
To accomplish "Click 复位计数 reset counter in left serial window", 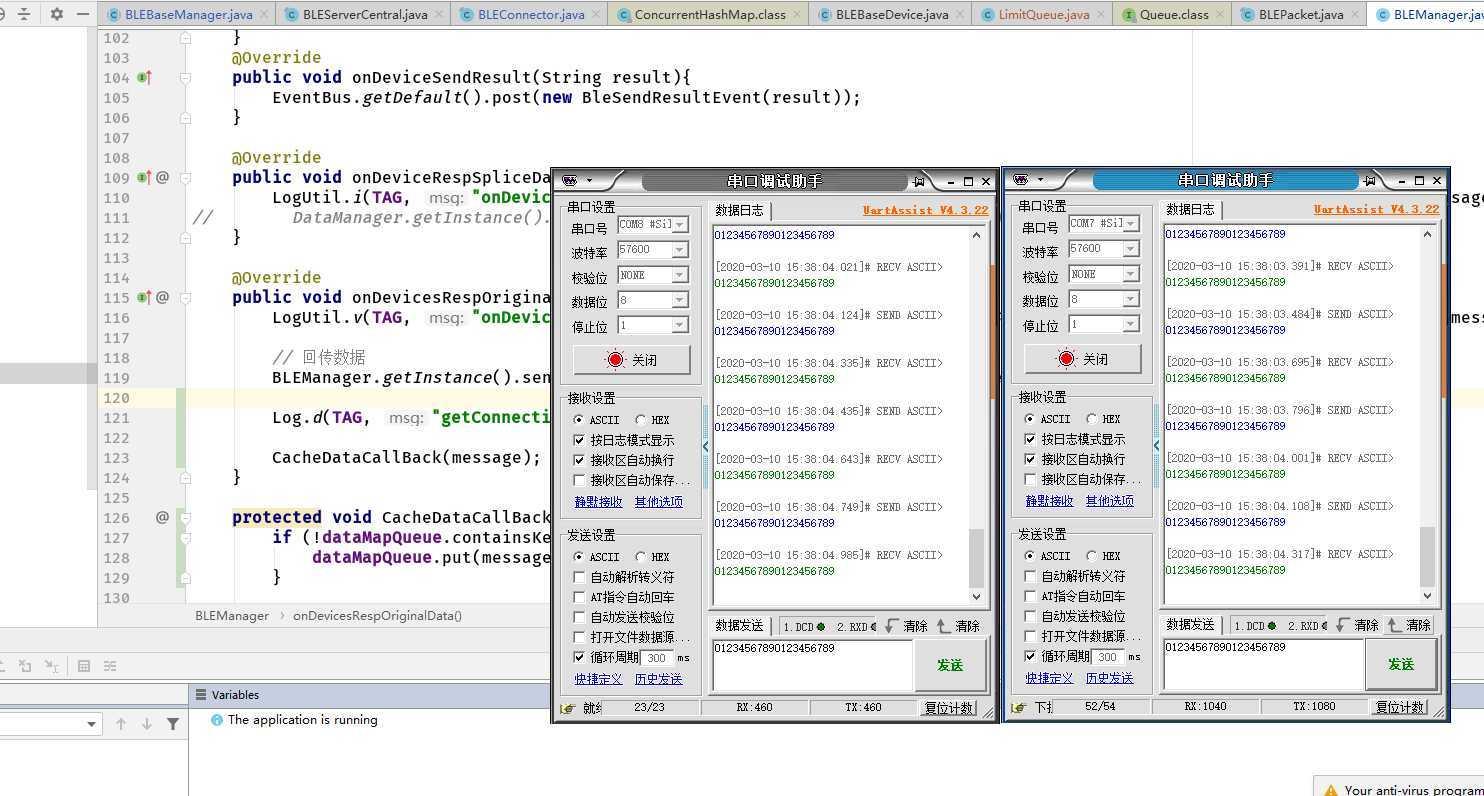I will (x=948, y=708).
